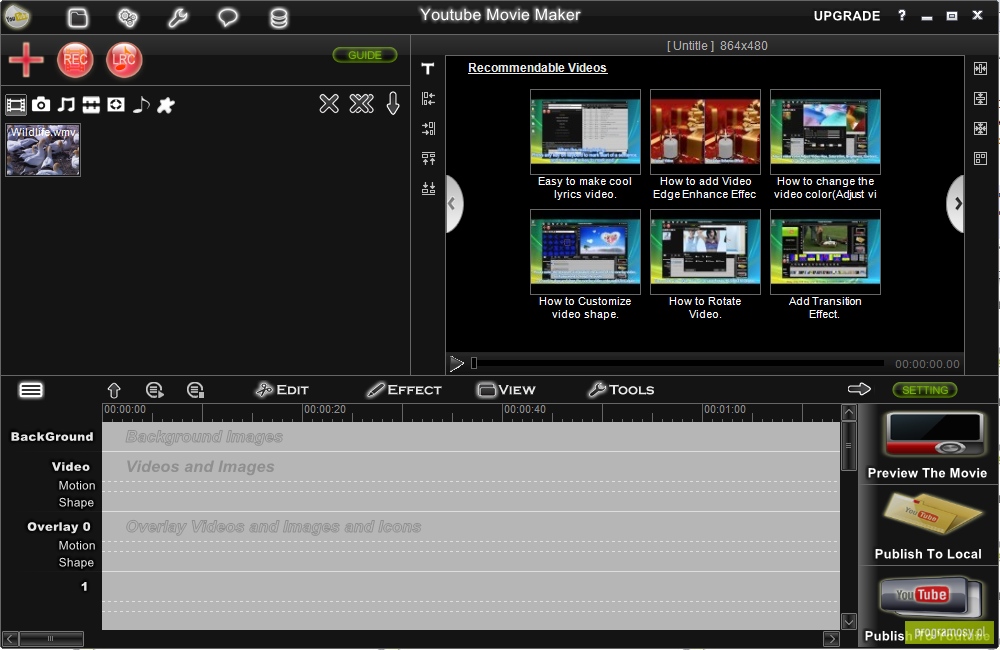This screenshot has height=650, width=1000.
Task: Select the fifth media filter icon before single note
Action: click(x=116, y=105)
